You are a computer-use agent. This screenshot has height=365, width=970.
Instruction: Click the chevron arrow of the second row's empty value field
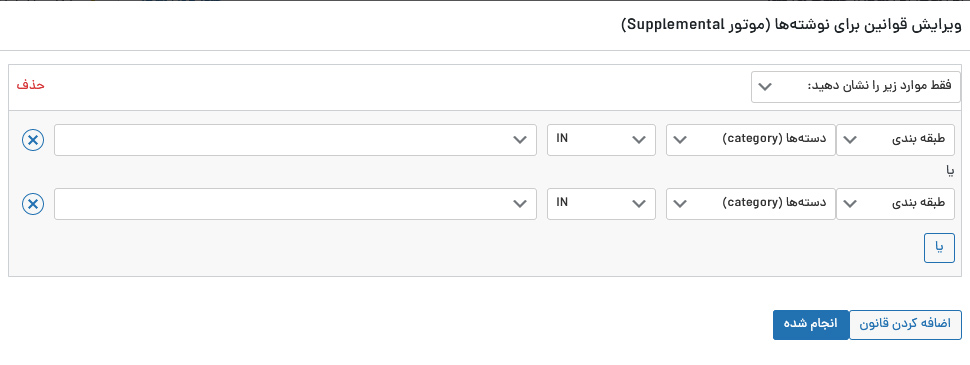[520, 204]
